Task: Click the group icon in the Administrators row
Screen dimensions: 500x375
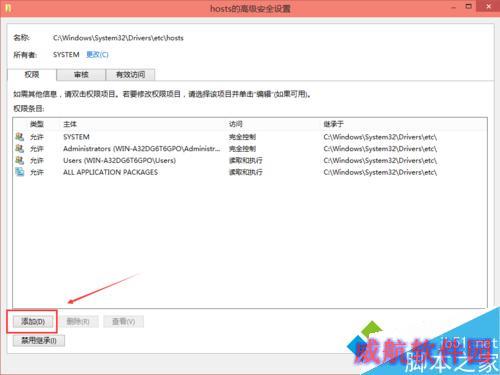Action: [x=20, y=148]
